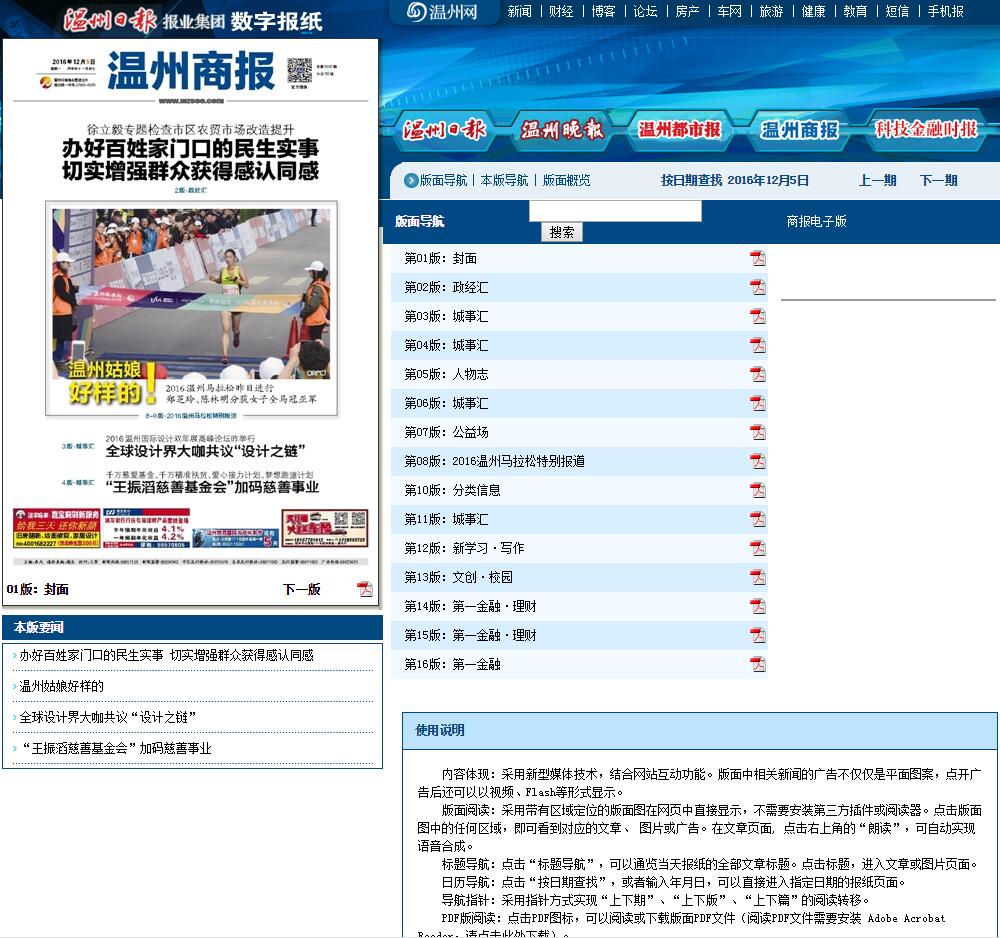Image resolution: width=1000 pixels, height=938 pixels.
Task: Switch to 温州晚报 newspaper tab
Action: click(561, 129)
